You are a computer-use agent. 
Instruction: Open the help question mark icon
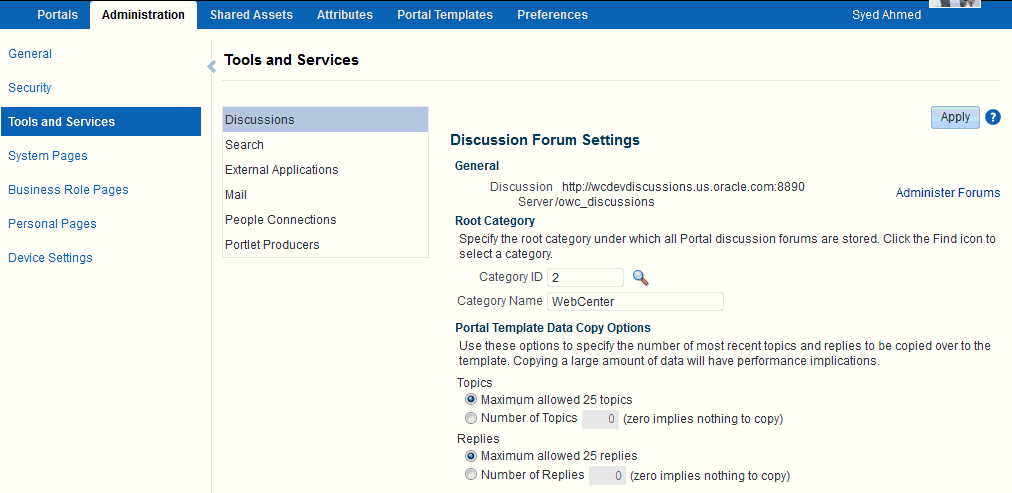[993, 117]
